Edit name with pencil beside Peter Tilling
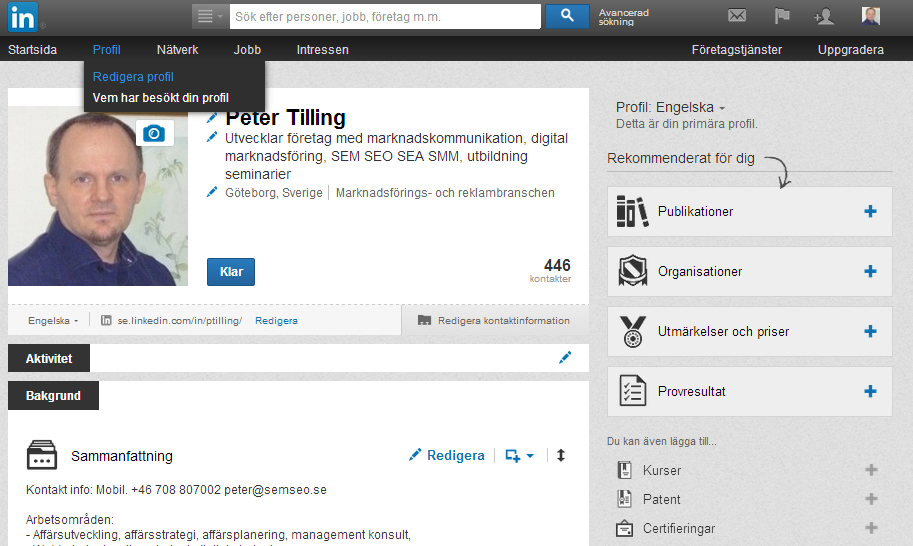913x546 pixels. point(212,118)
